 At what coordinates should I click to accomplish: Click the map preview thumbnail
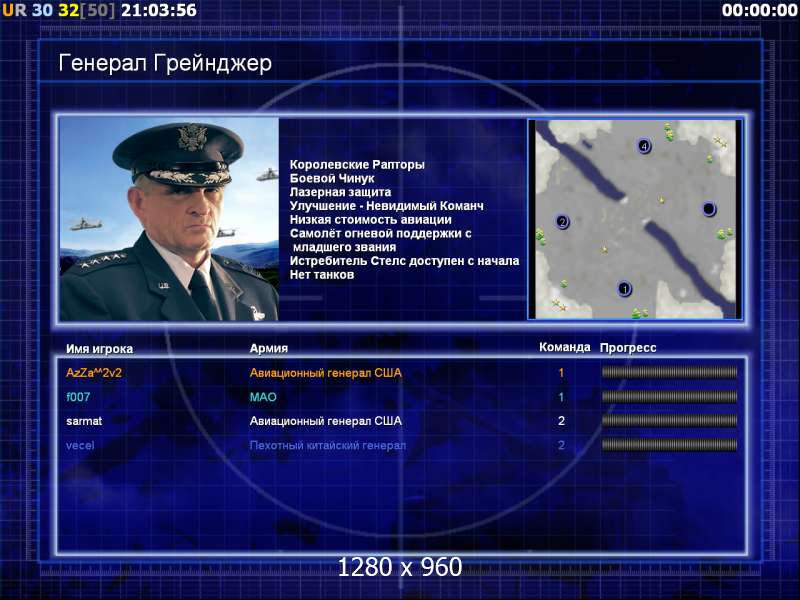[x=635, y=219]
